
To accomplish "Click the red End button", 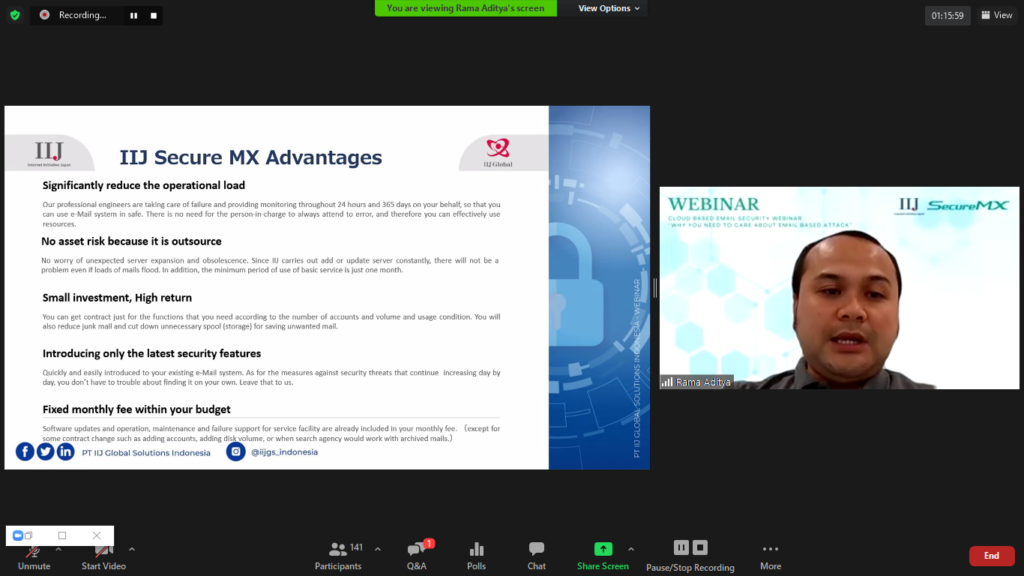I will [x=991, y=556].
